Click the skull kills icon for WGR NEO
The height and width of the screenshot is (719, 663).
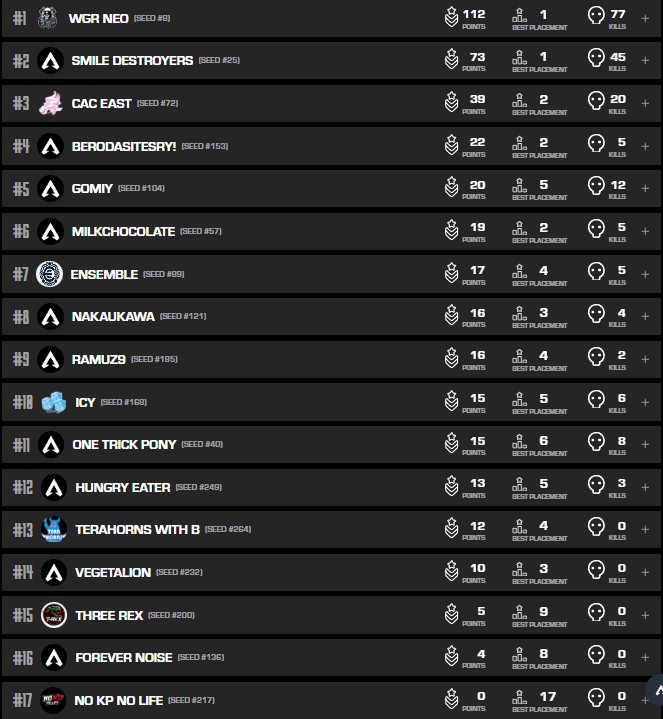pos(596,17)
